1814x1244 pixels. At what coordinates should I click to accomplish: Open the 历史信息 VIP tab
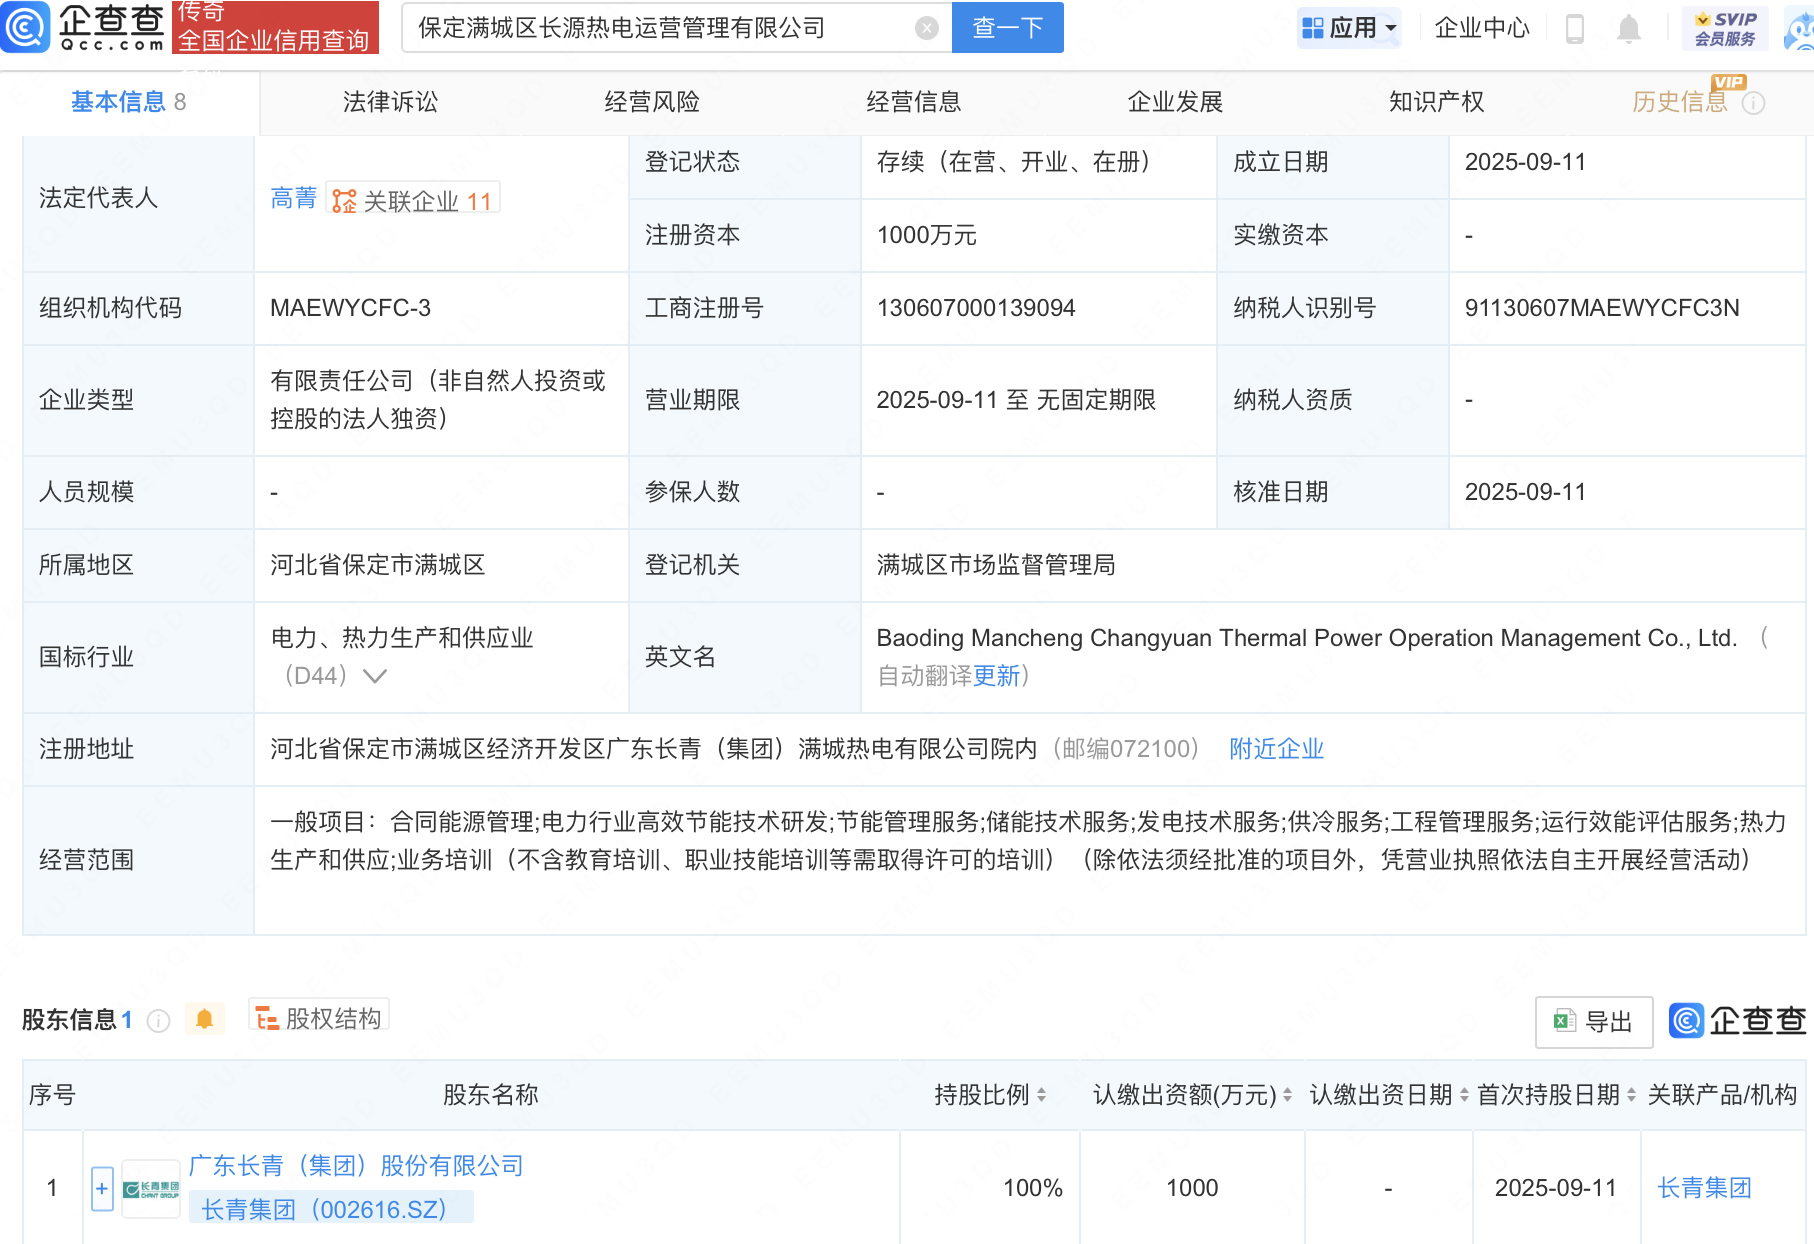(1680, 102)
